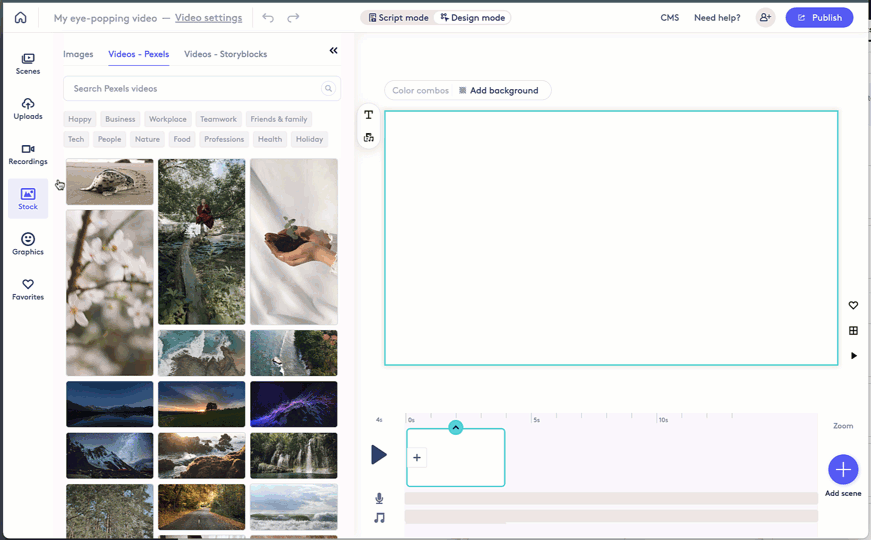
Task: Toggle the Nature filter tag
Action: (147, 139)
